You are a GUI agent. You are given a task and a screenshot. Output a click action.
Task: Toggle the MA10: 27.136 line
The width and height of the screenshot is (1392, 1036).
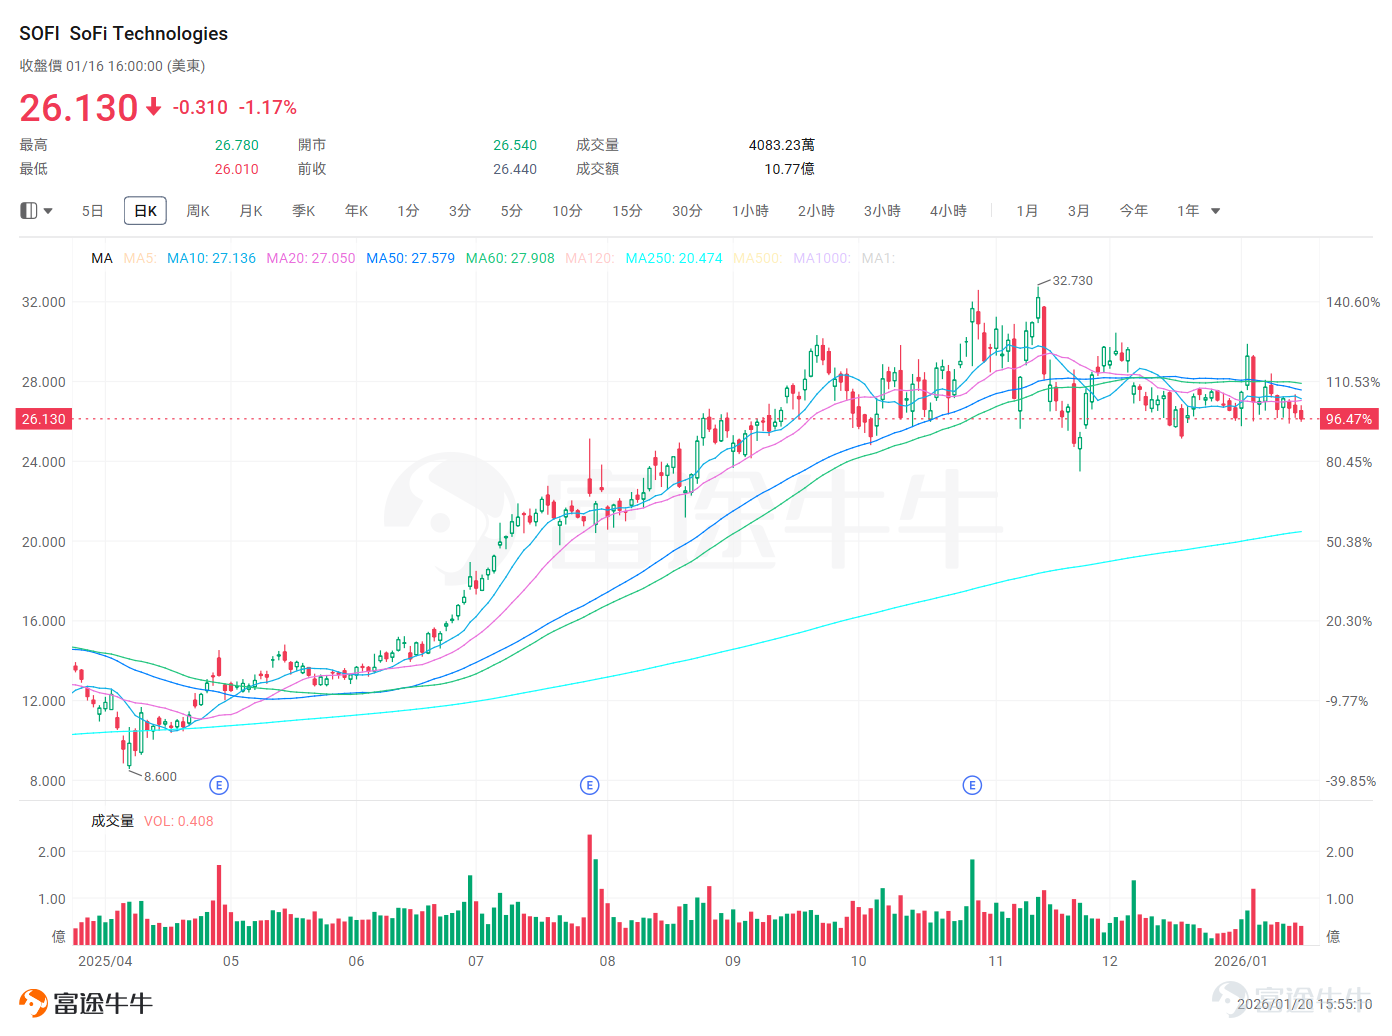coord(211,258)
